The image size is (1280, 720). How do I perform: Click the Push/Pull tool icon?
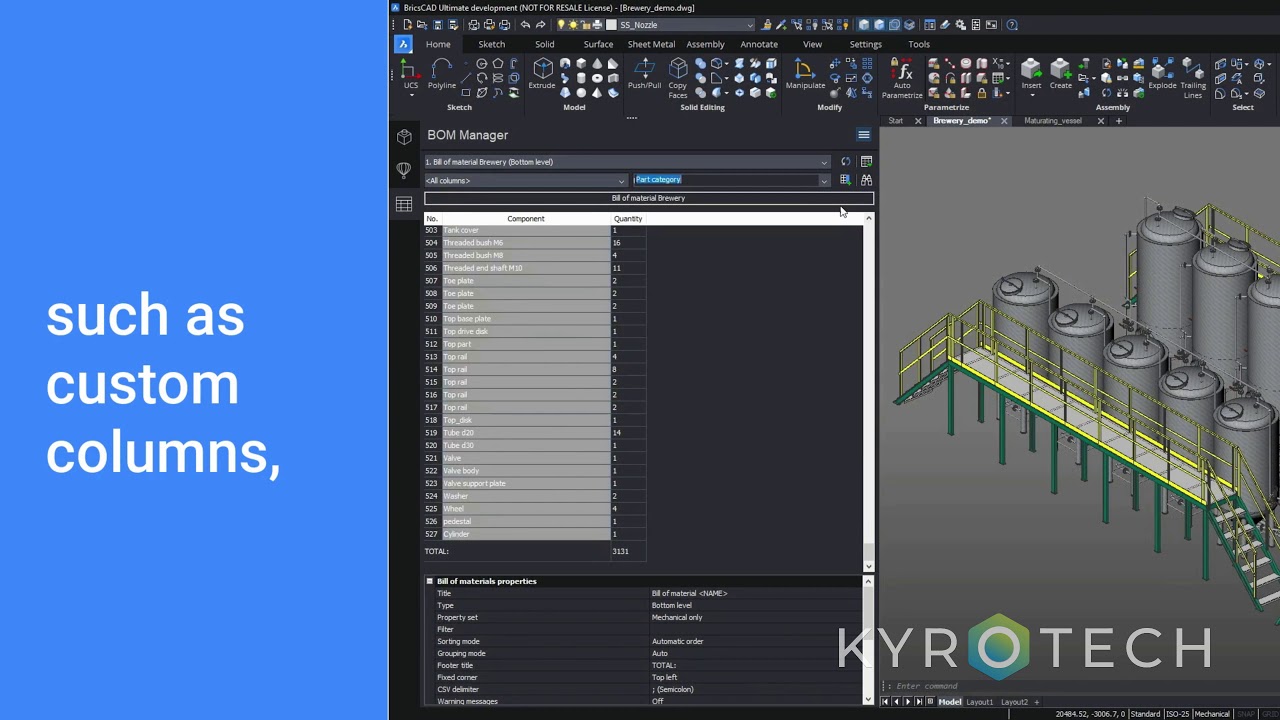point(644,73)
